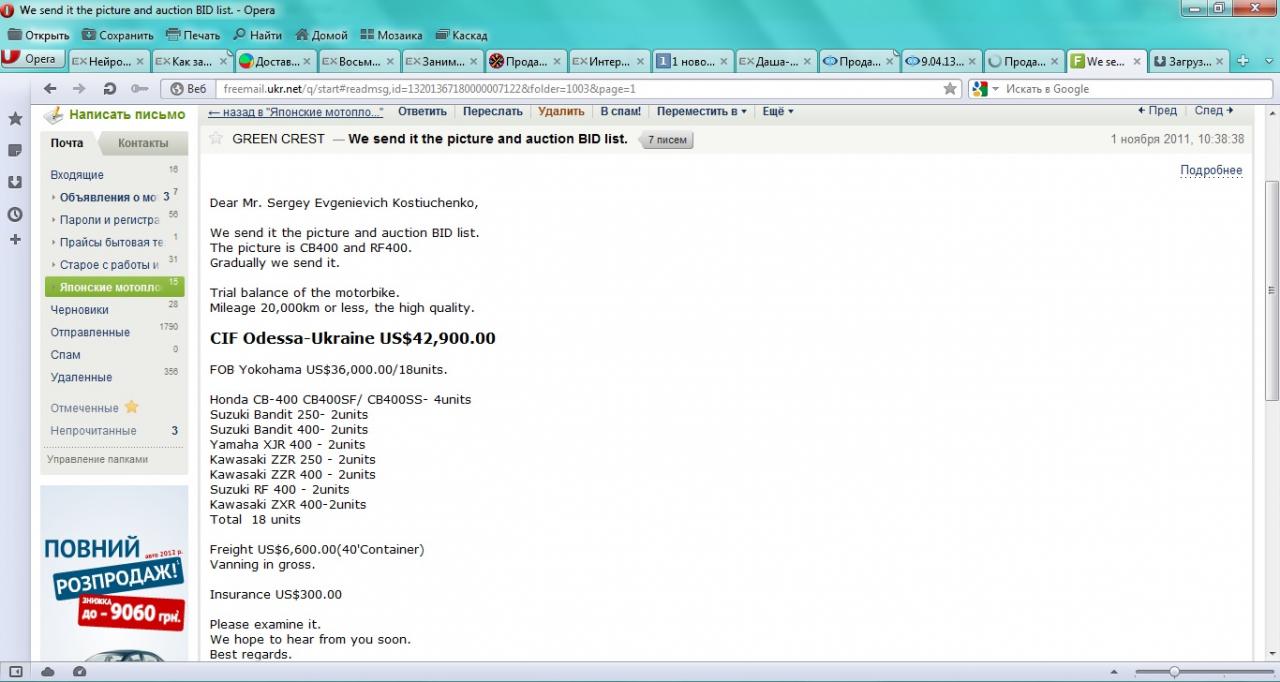
Task: Bookmark the page with the address bar star
Action: 950,89
